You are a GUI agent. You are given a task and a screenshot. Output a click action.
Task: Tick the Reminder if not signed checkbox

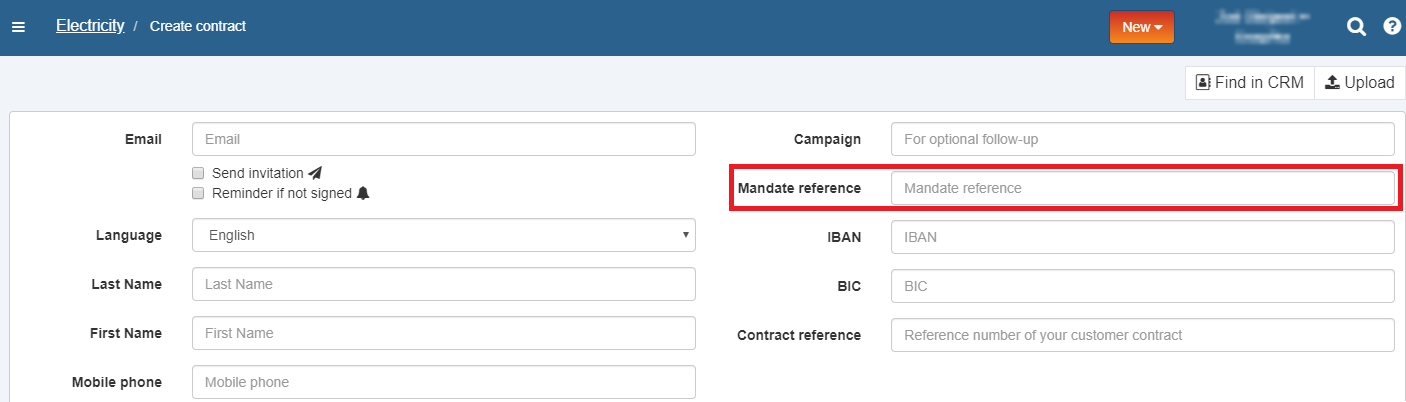point(198,193)
